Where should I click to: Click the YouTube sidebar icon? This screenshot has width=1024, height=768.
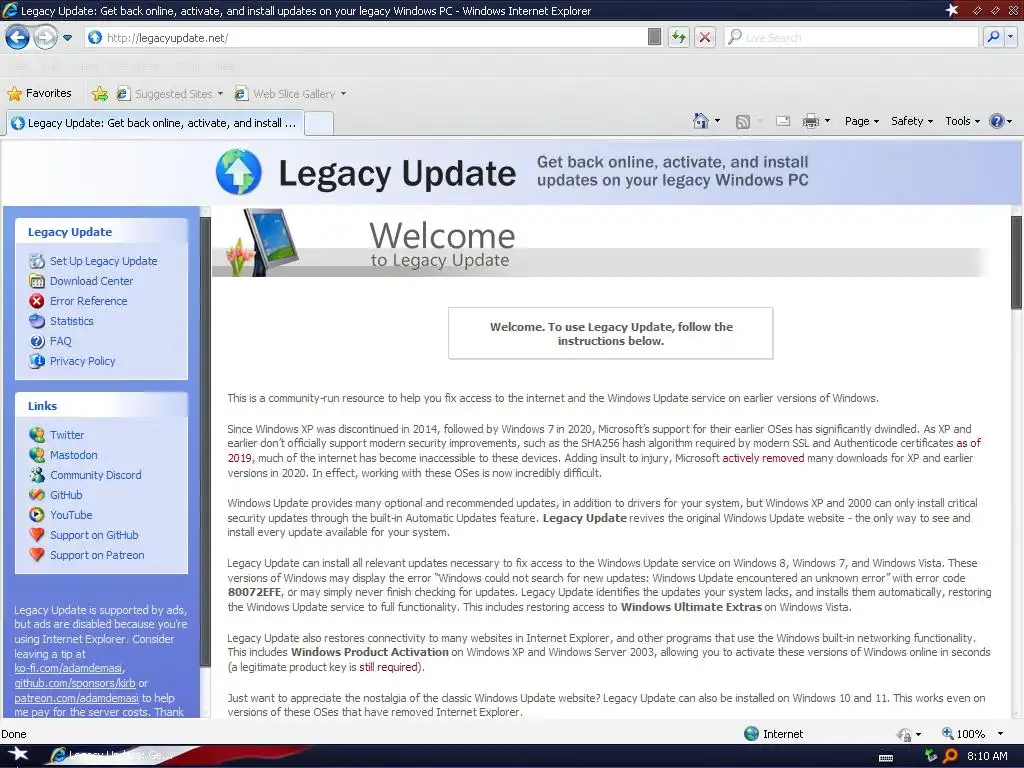pyautogui.click(x=37, y=515)
